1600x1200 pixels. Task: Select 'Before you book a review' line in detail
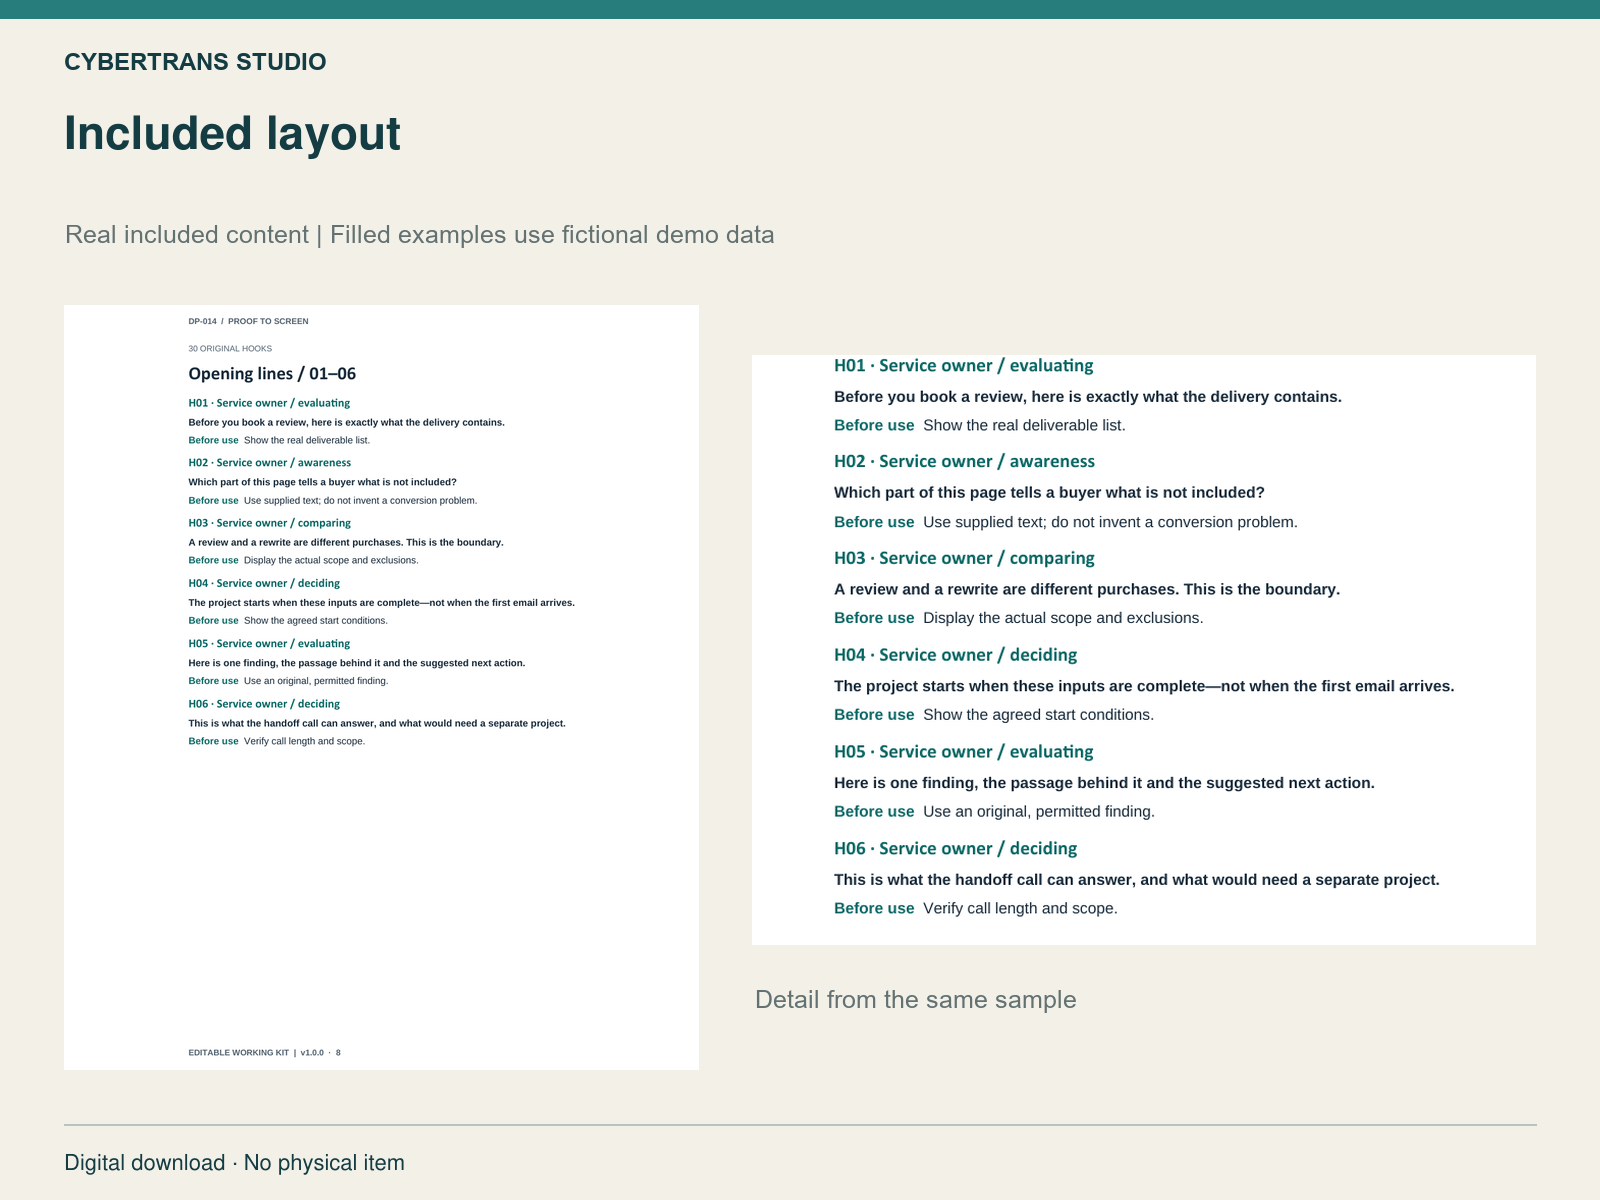1088,397
